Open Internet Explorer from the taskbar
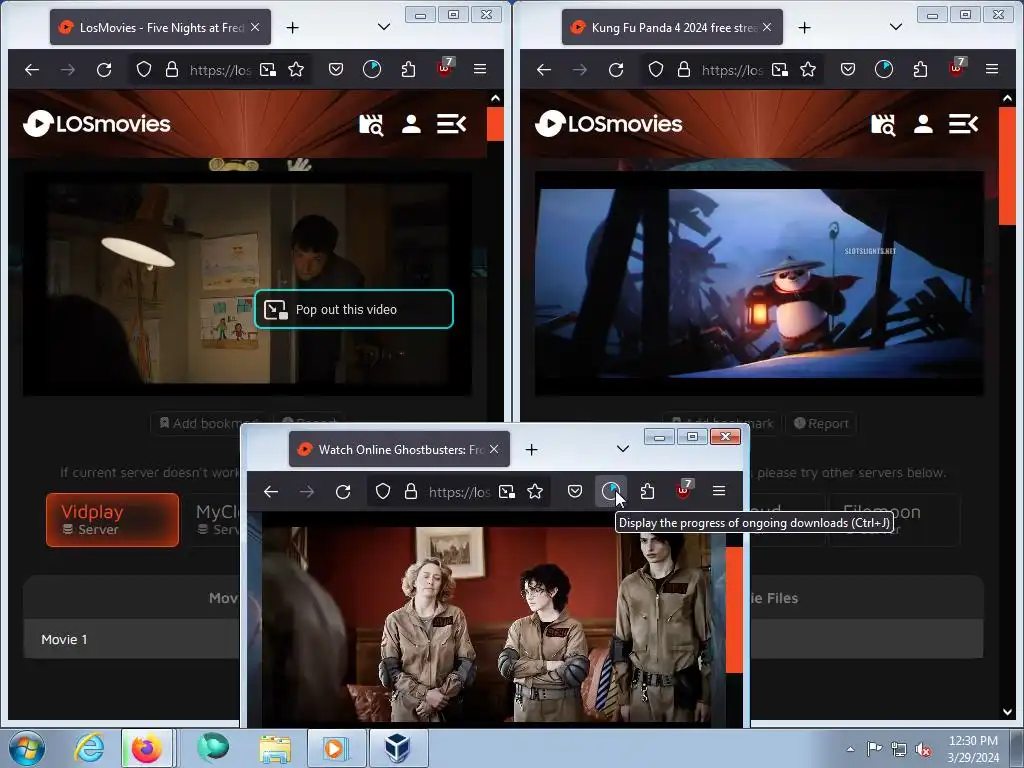 pyautogui.click(x=89, y=748)
